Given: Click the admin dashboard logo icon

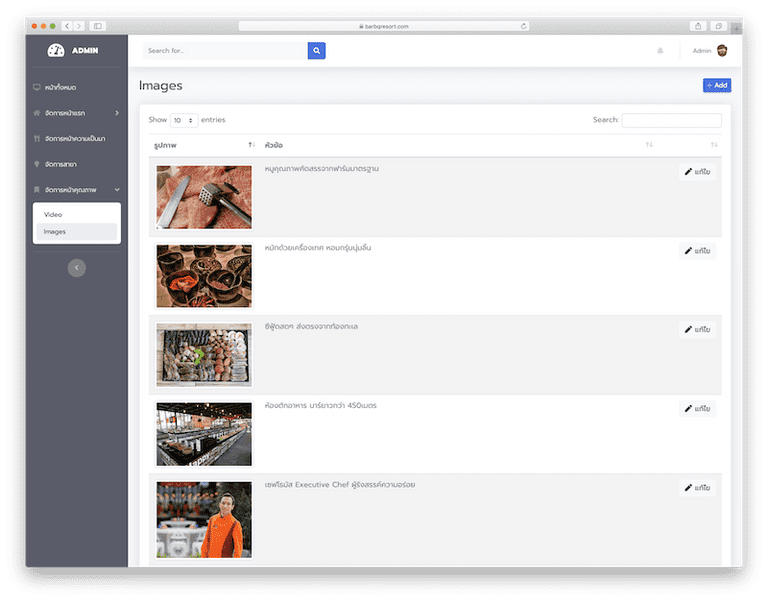Looking at the screenshot, I should (56, 50).
